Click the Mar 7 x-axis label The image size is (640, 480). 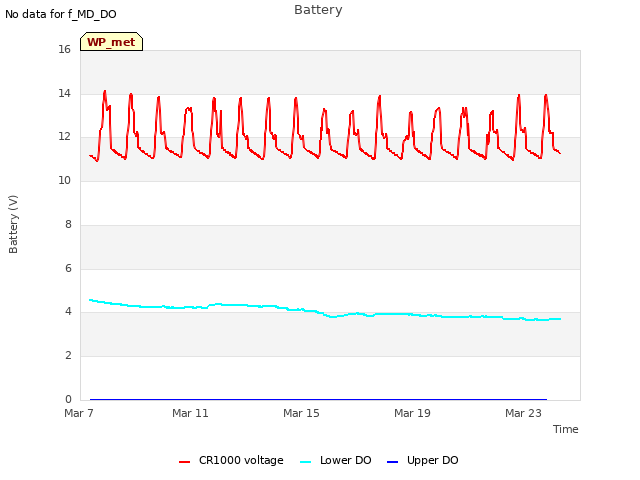(x=79, y=413)
